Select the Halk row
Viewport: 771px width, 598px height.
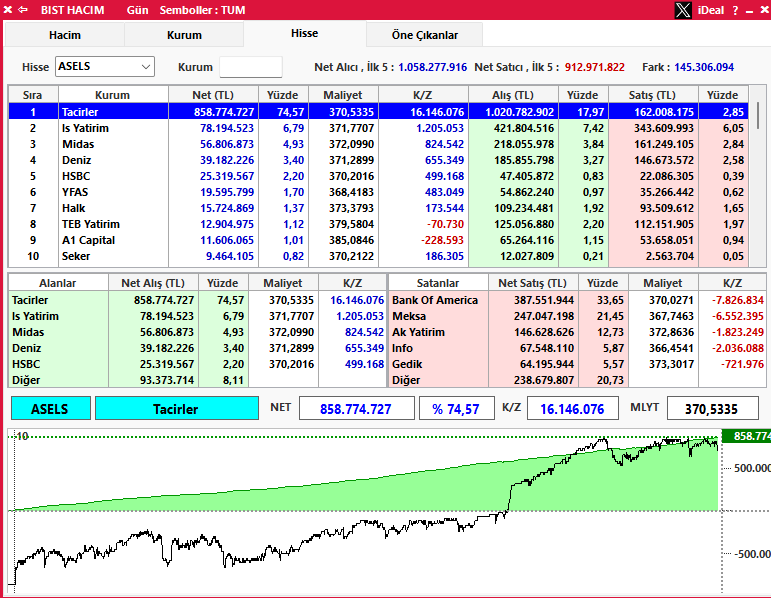[x=378, y=208]
